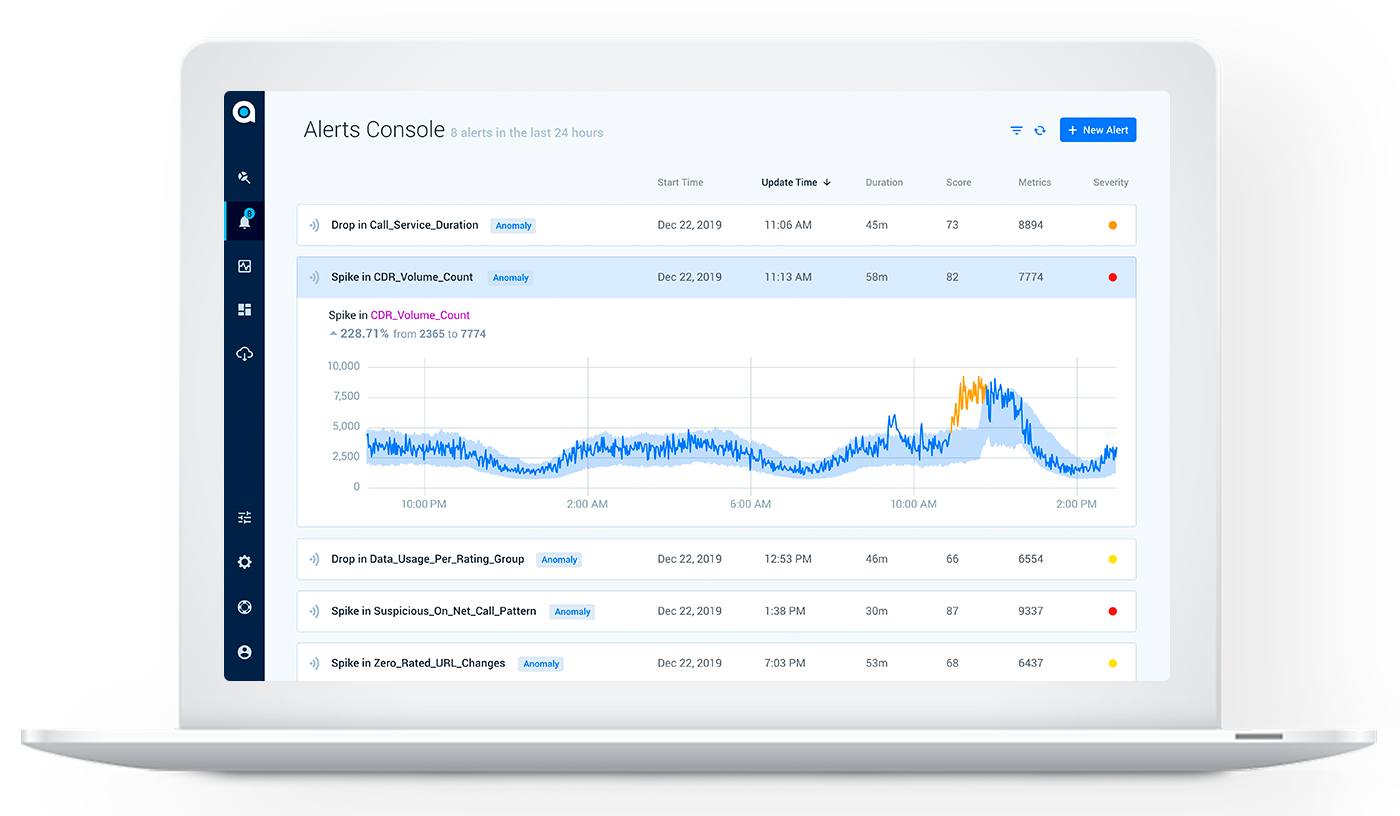Open the help lifebuoy icon in the sidebar
The image size is (1400, 816).
coord(244,607)
